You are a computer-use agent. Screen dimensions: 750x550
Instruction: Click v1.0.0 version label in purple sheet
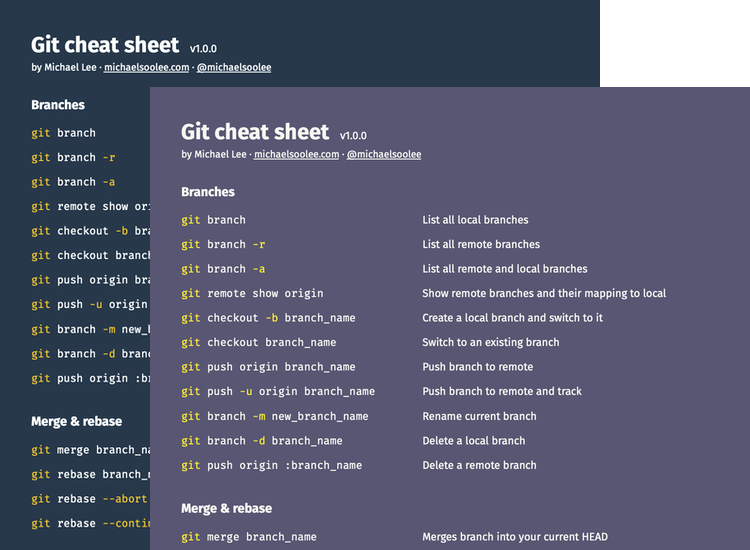[353, 136]
